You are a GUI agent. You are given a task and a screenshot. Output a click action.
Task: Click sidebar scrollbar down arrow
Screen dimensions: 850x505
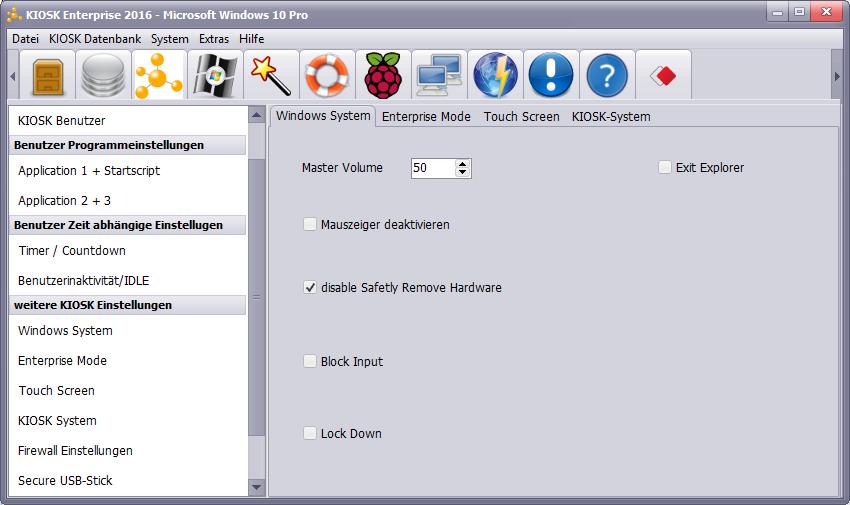(x=256, y=487)
